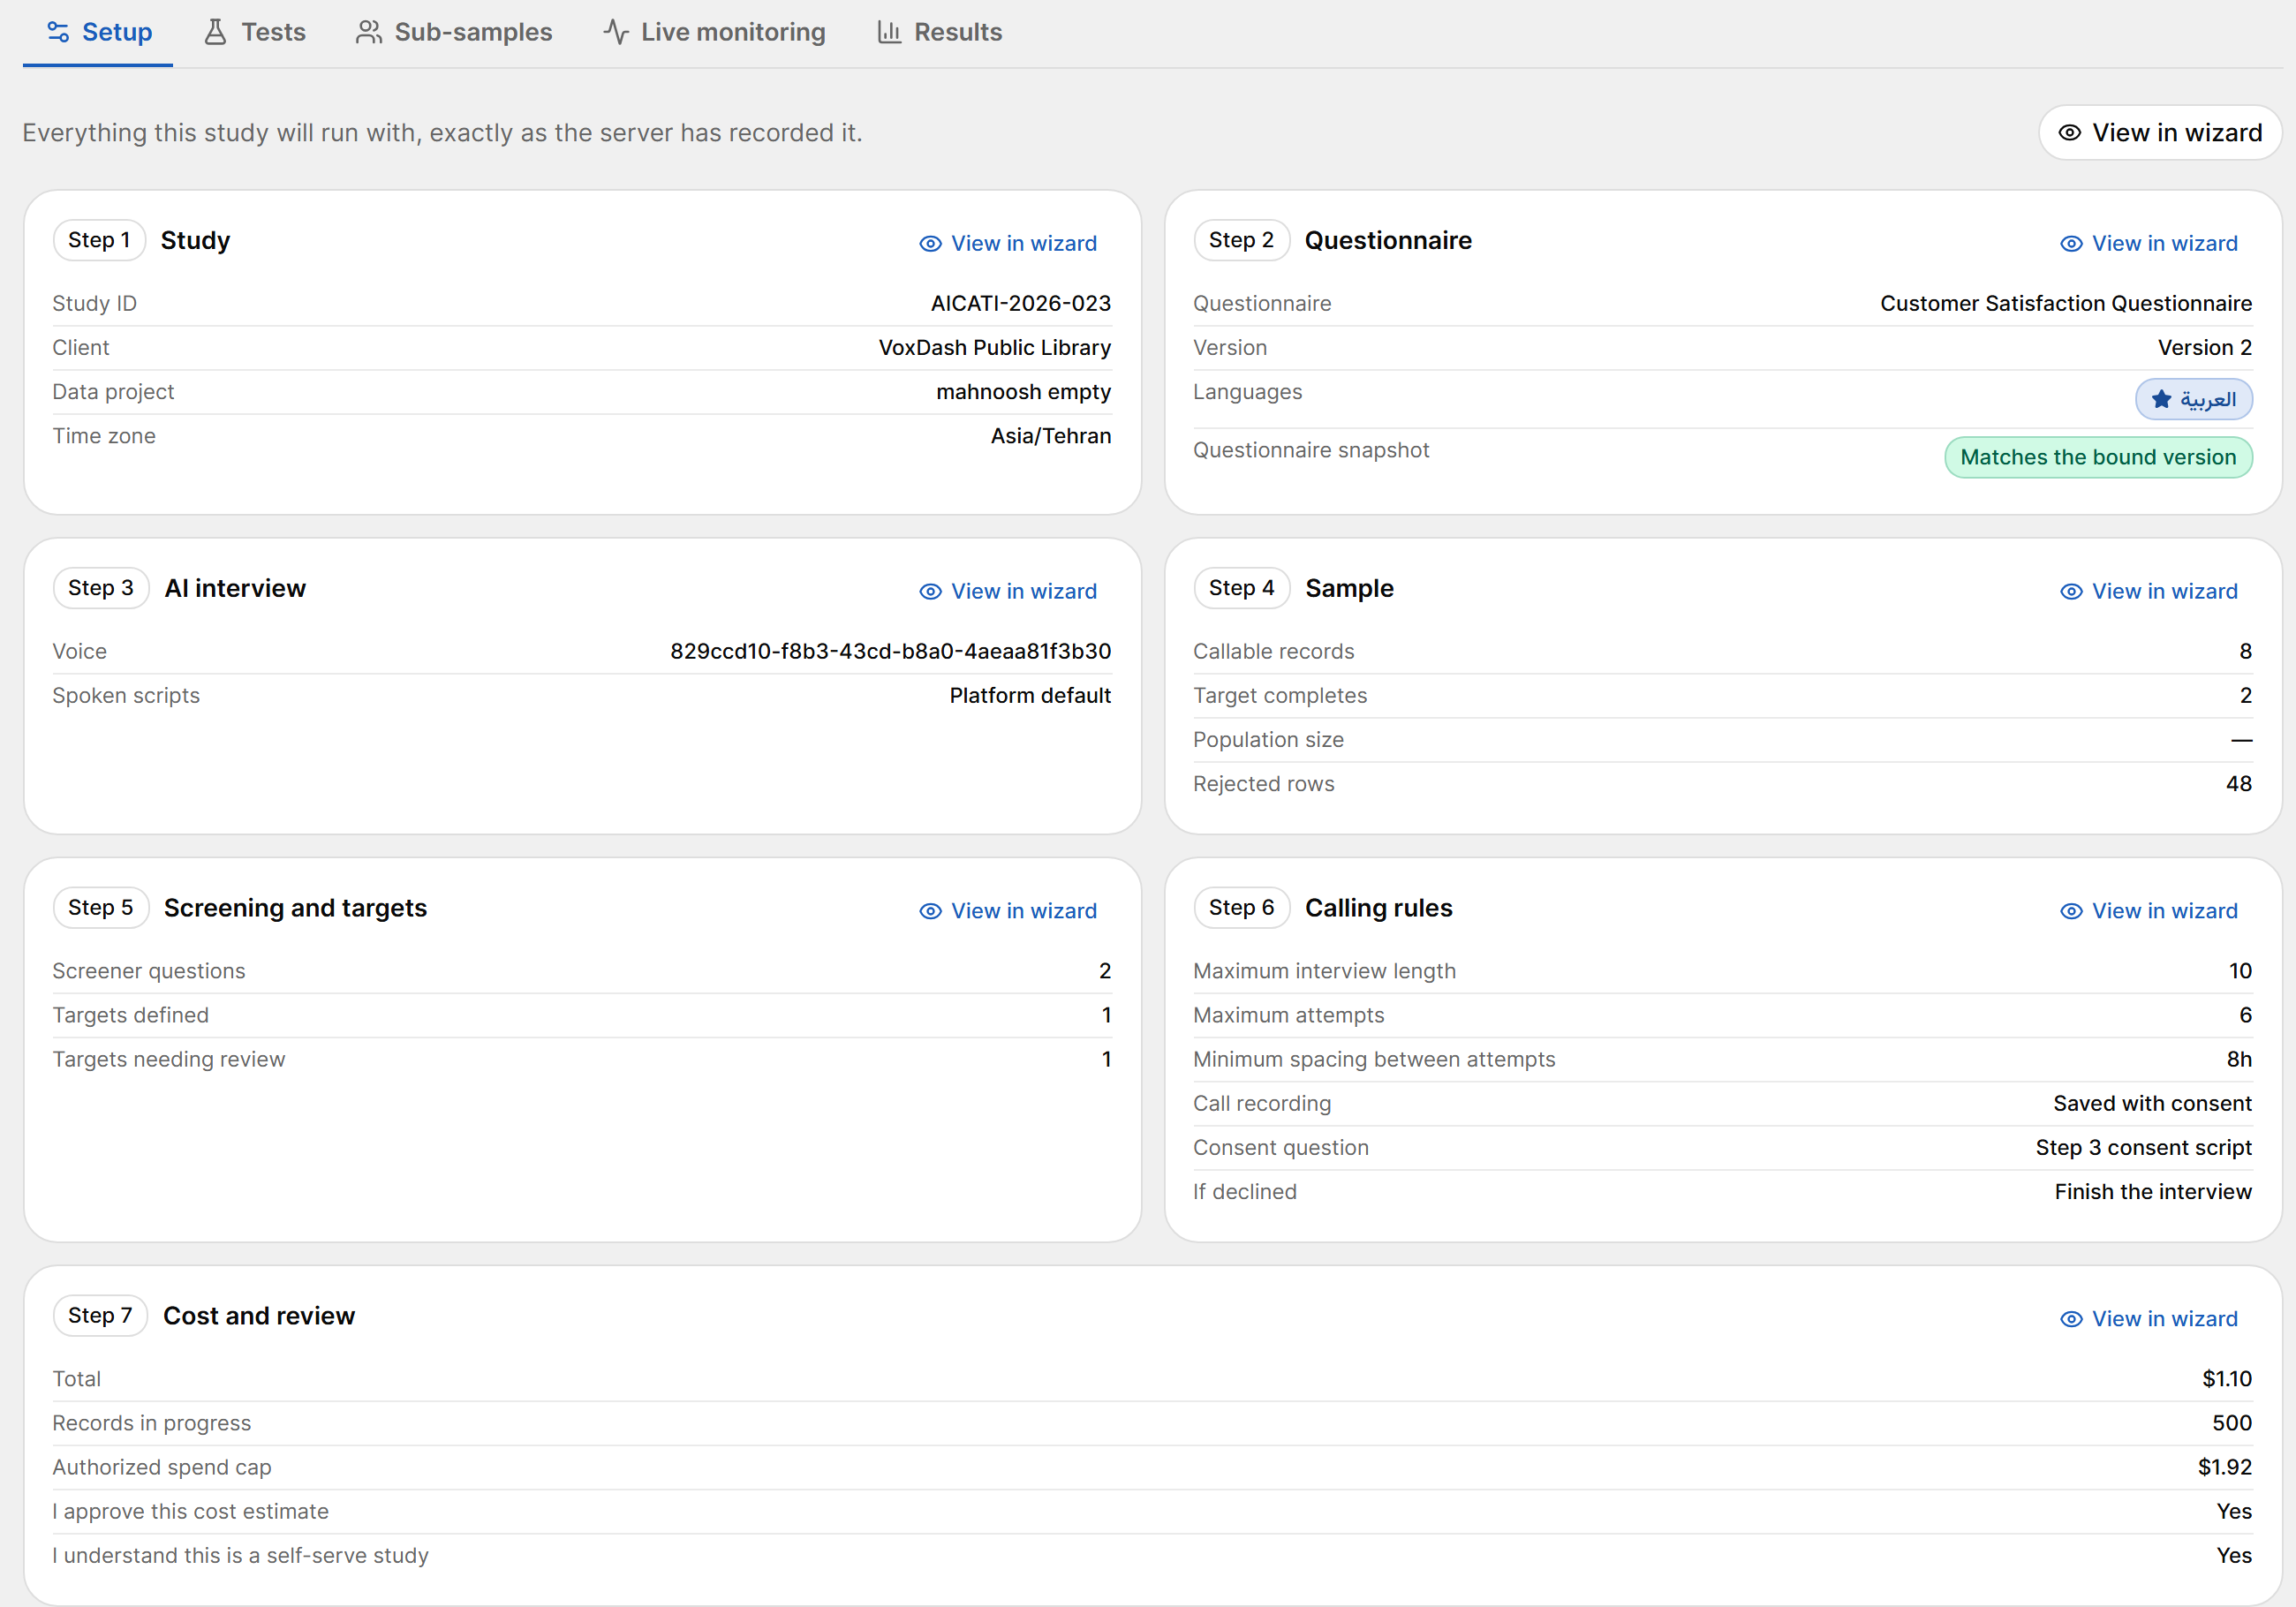Click the voice ID 829ccd10-f8b3-43cd-b8a0-4aeaa81f3b30

(x=890, y=651)
